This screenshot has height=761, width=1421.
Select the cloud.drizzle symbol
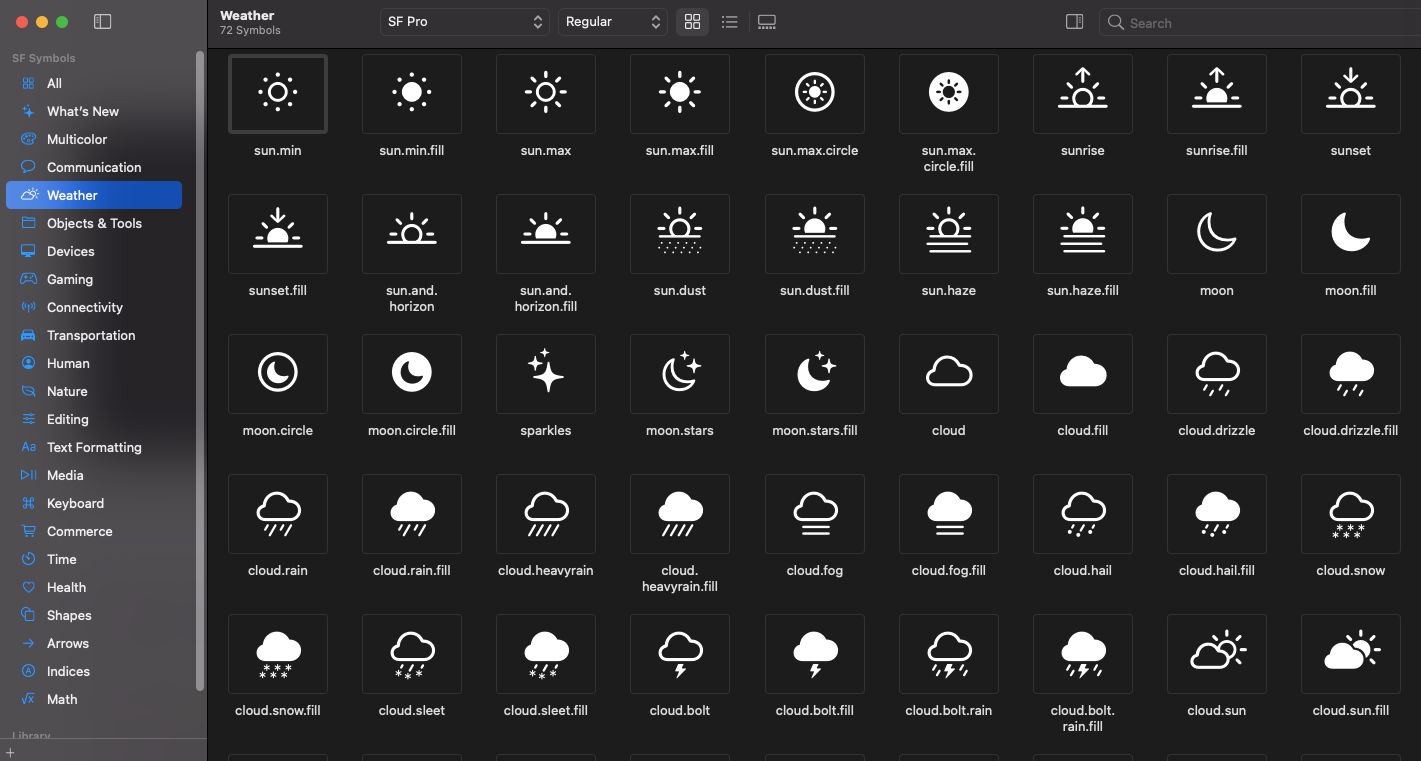pyautogui.click(x=1217, y=374)
